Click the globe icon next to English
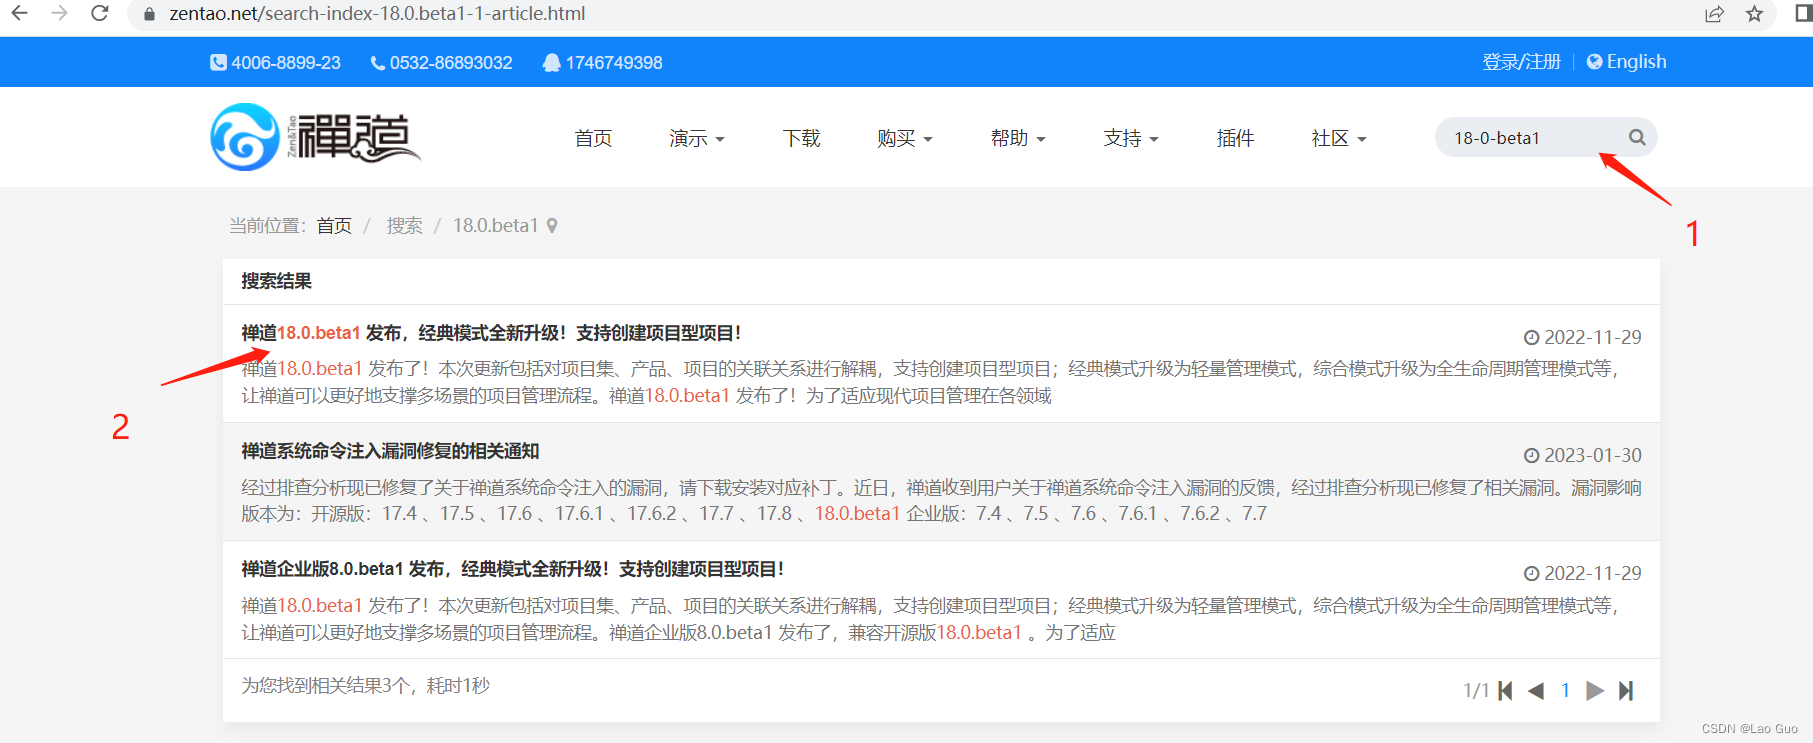This screenshot has width=1813, height=743. (x=1594, y=61)
